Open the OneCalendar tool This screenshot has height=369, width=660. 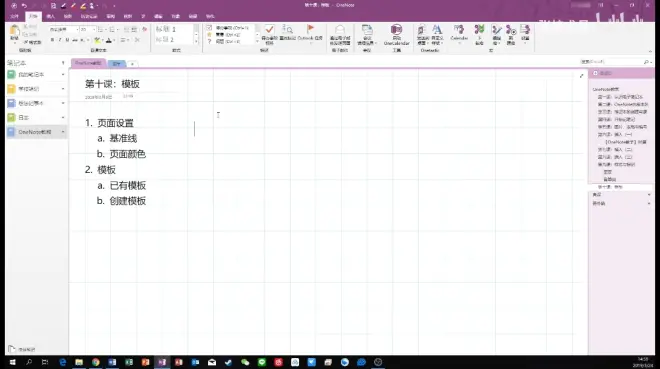tap(397, 35)
